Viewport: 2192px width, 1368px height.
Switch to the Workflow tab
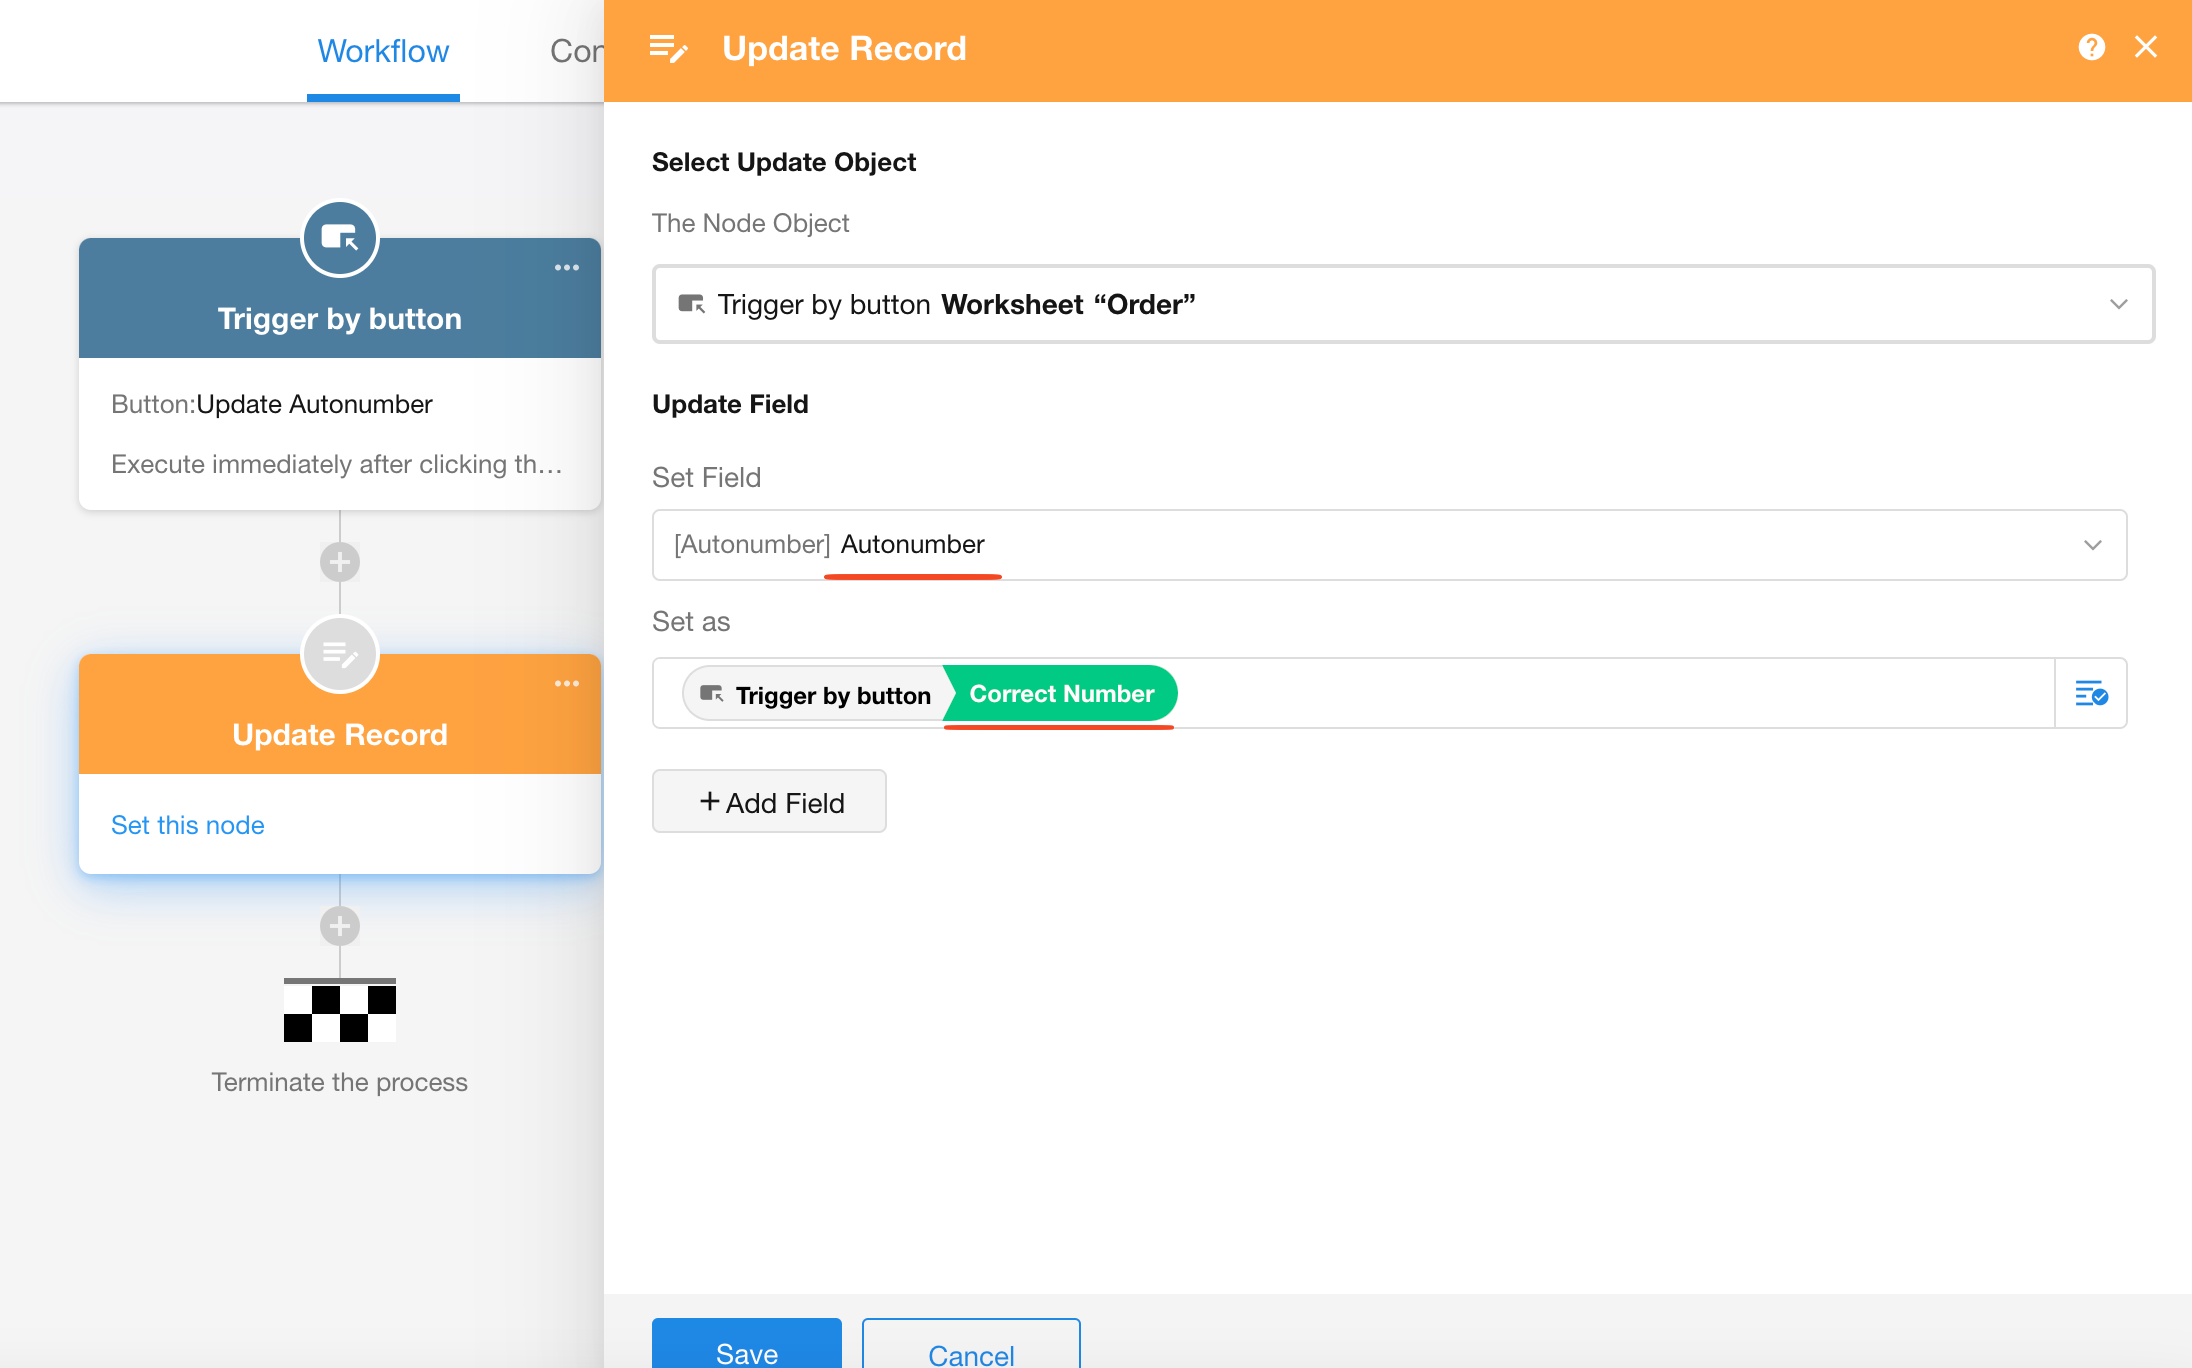[383, 51]
